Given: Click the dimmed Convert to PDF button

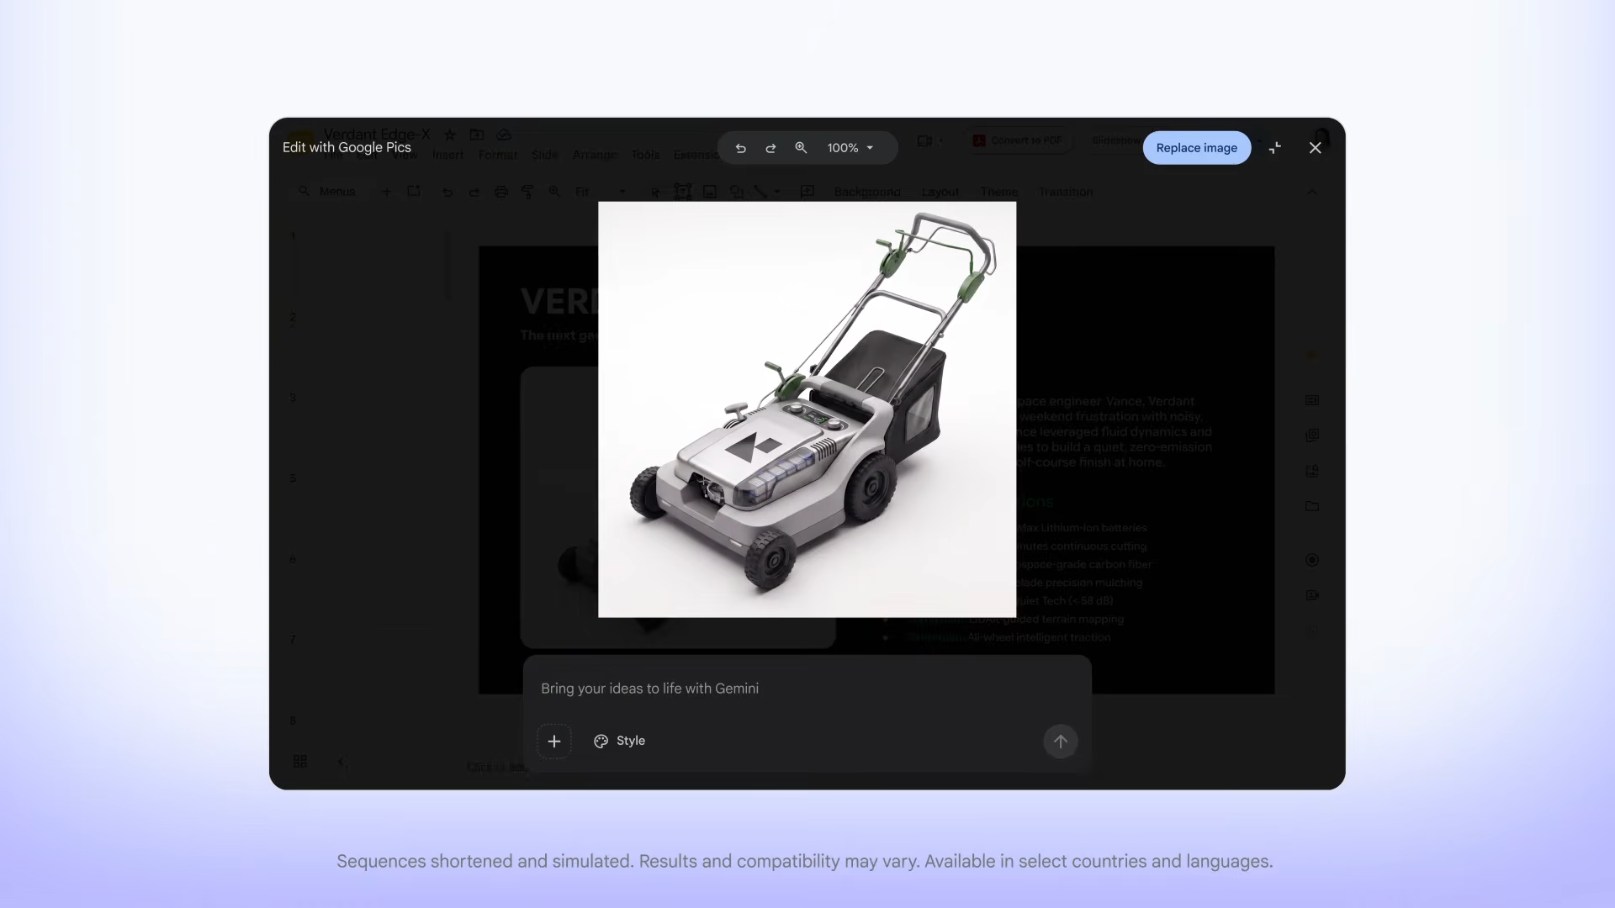Looking at the screenshot, I should pyautogui.click(x=1020, y=141).
